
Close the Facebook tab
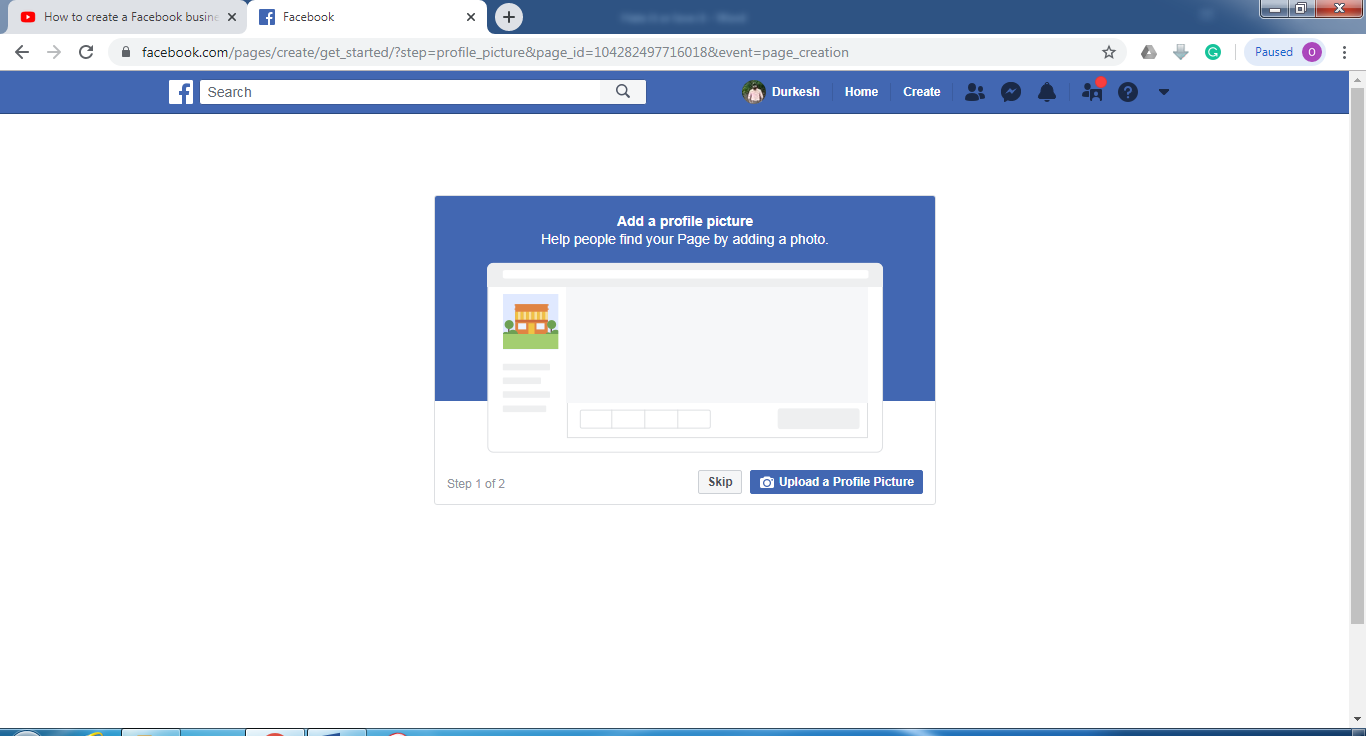point(471,17)
